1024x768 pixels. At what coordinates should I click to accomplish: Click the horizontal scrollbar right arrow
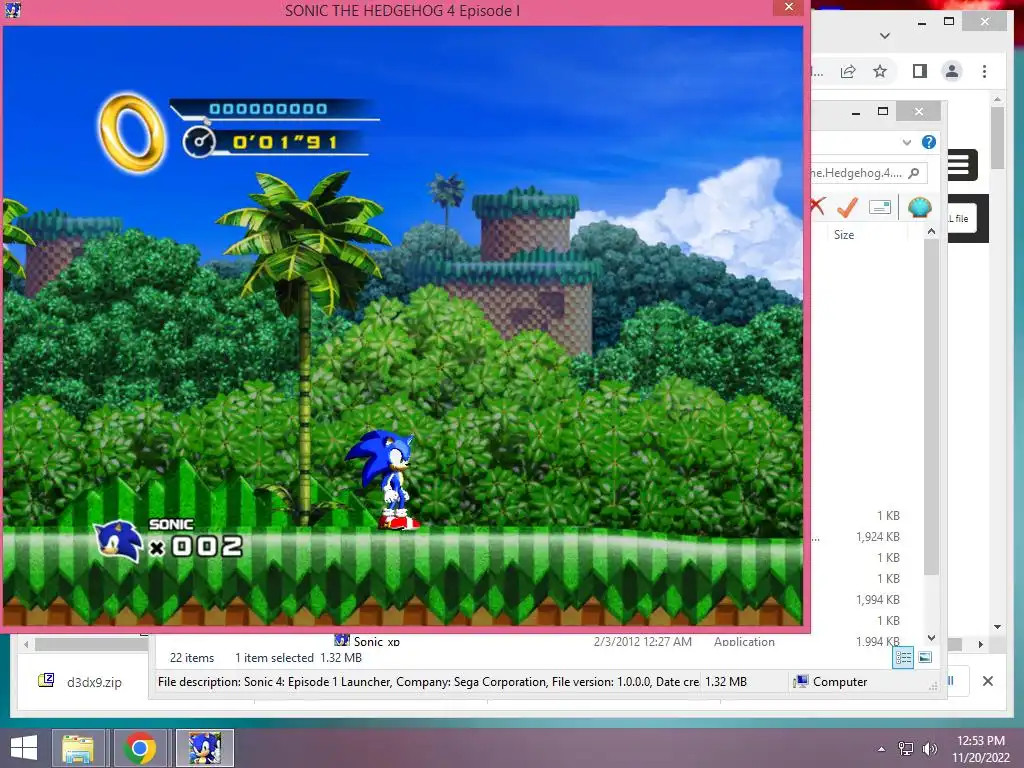(x=980, y=644)
